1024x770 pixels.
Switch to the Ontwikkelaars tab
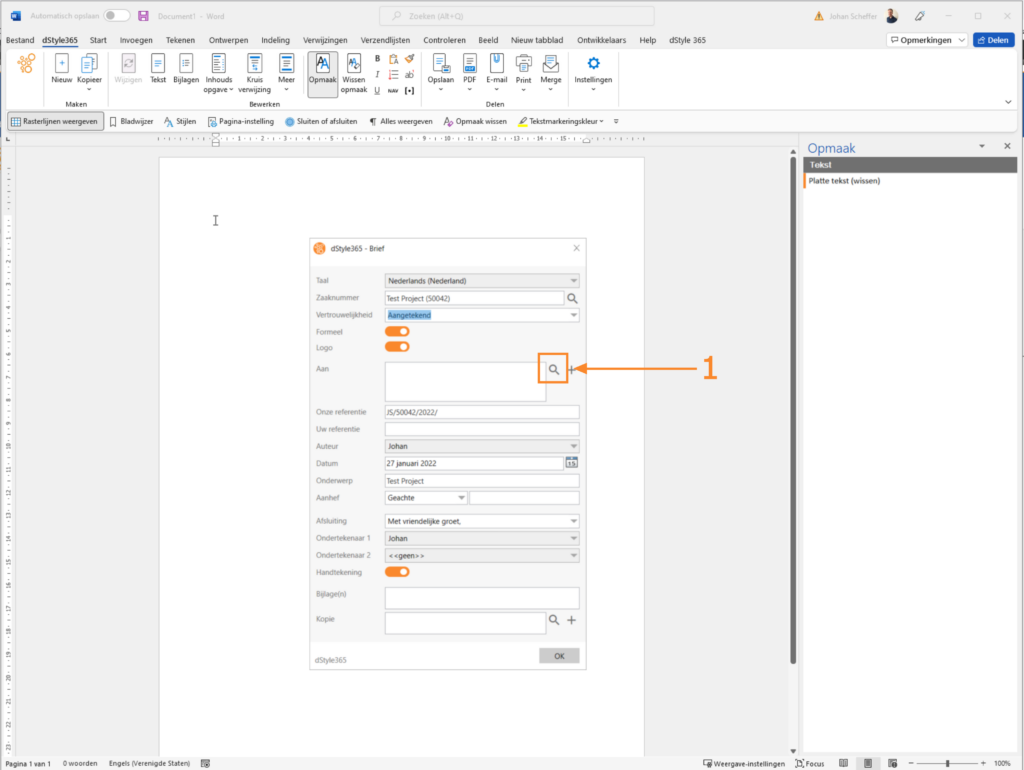[x=601, y=40]
